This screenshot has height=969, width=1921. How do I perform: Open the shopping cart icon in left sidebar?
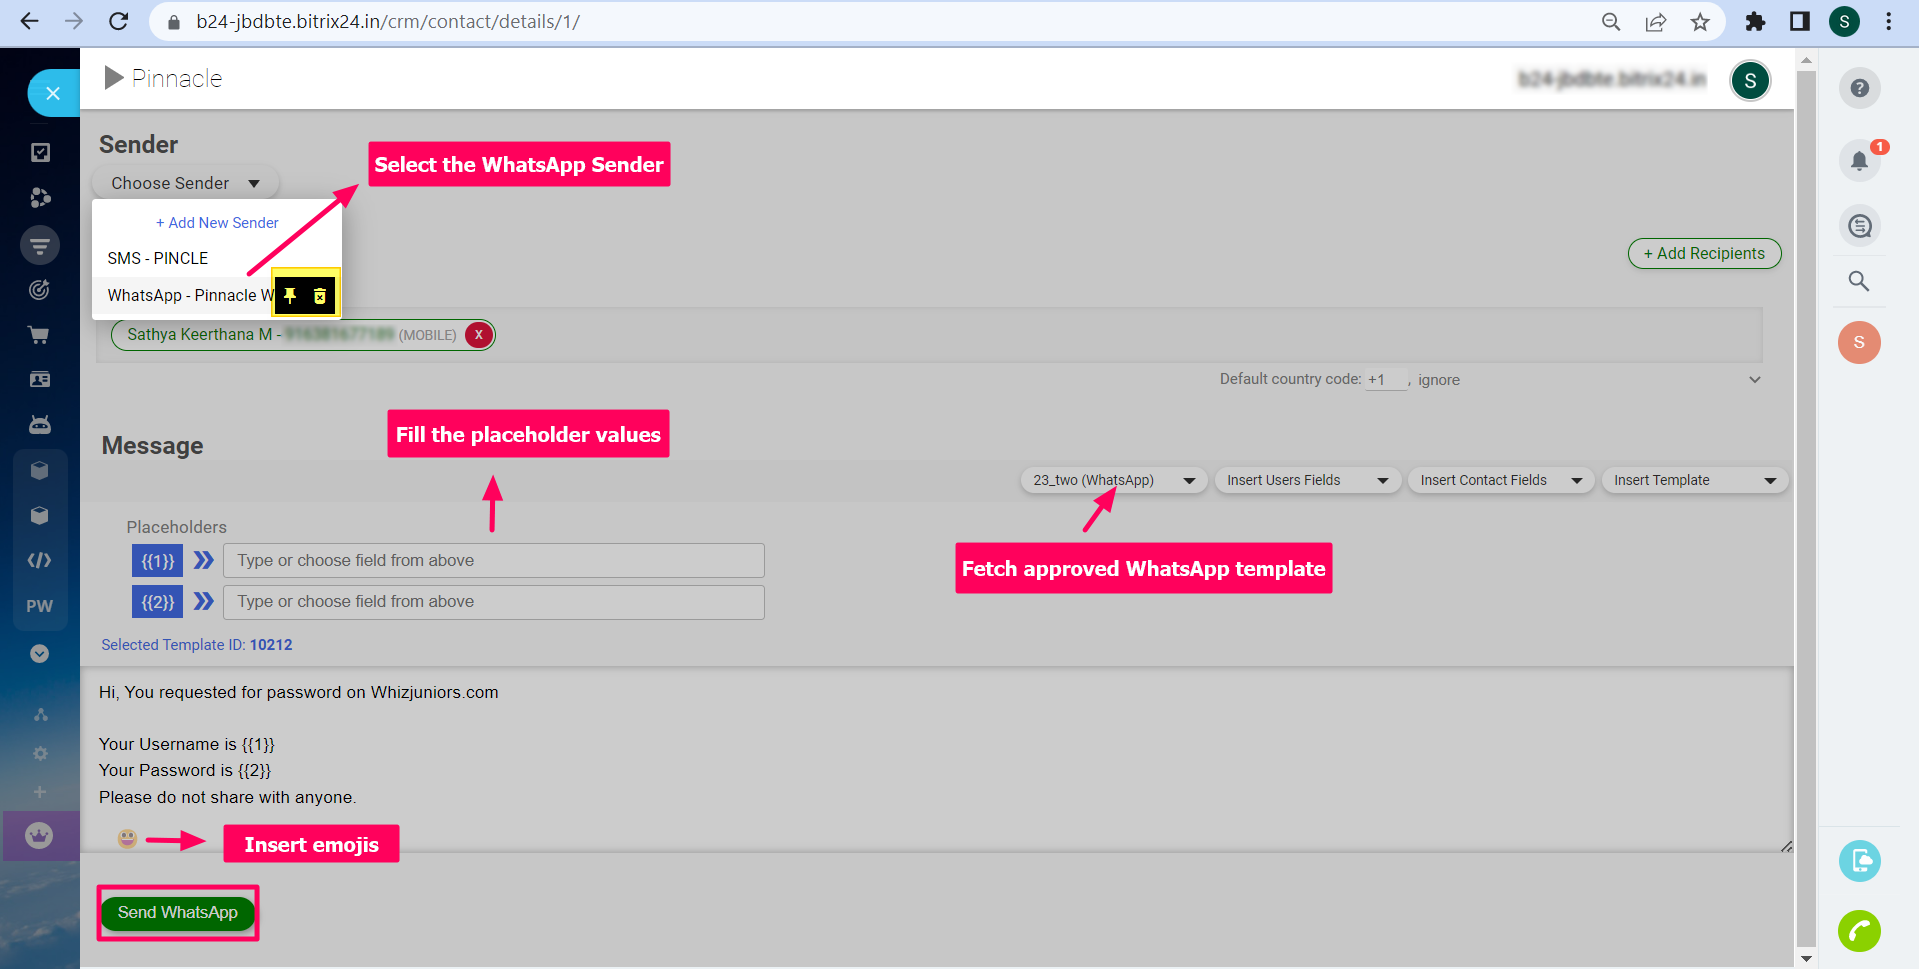coord(40,335)
